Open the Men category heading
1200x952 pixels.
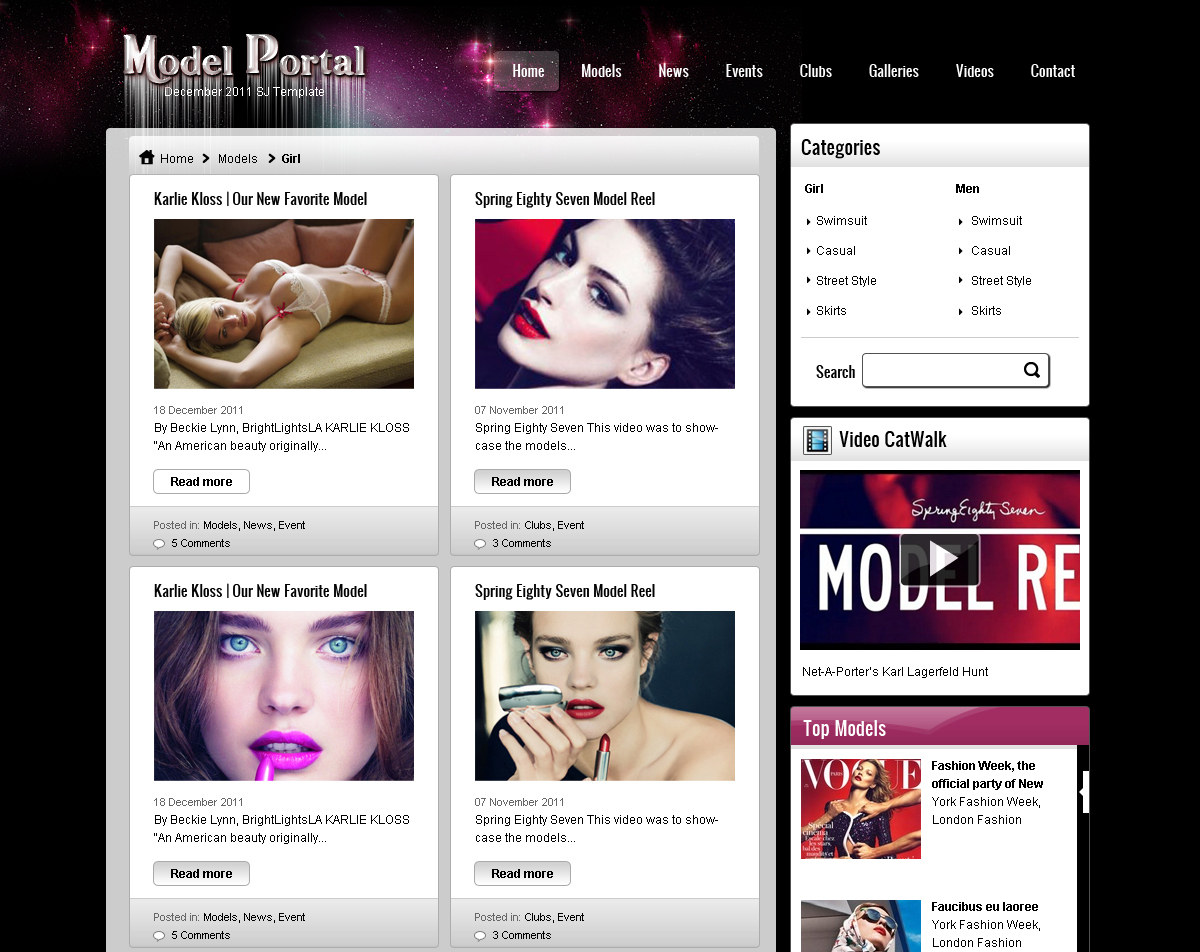click(967, 189)
